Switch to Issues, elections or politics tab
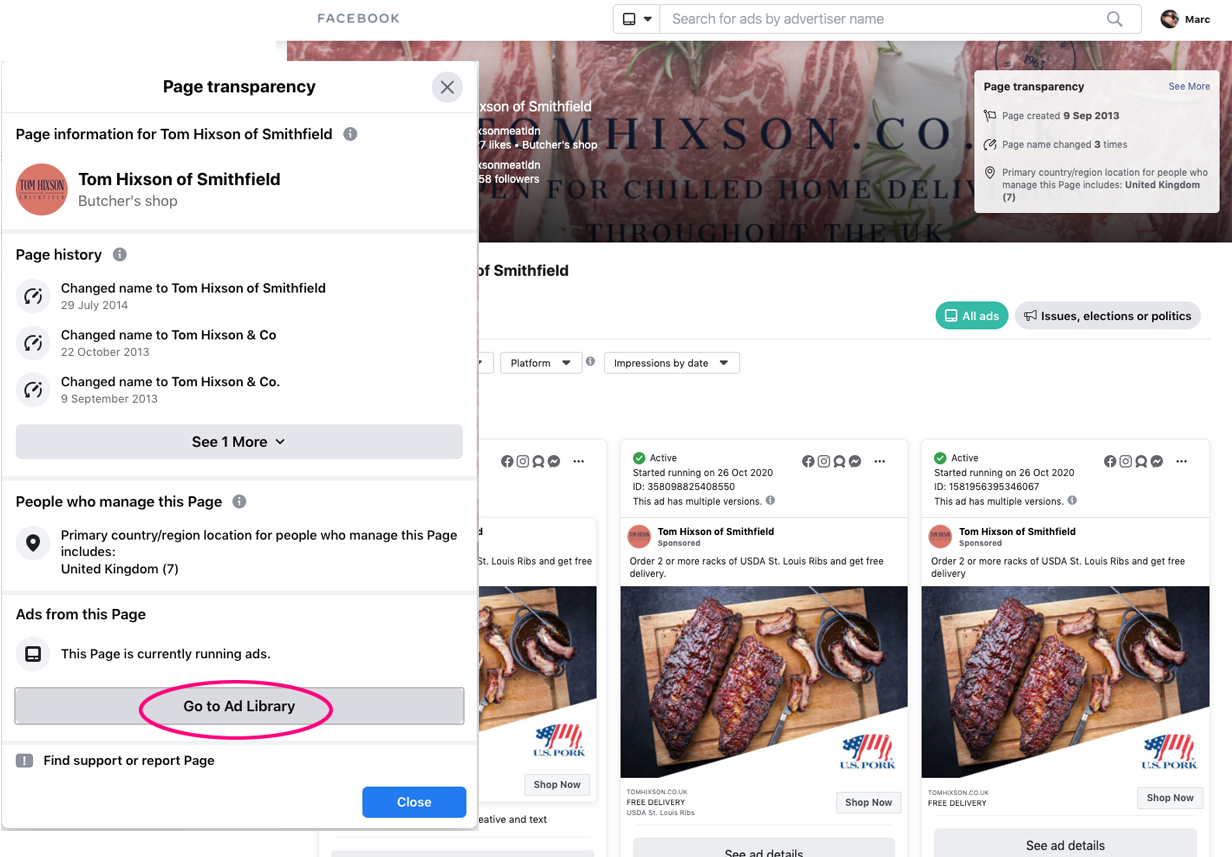Viewport: 1232px width, 857px height. pos(1107,316)
